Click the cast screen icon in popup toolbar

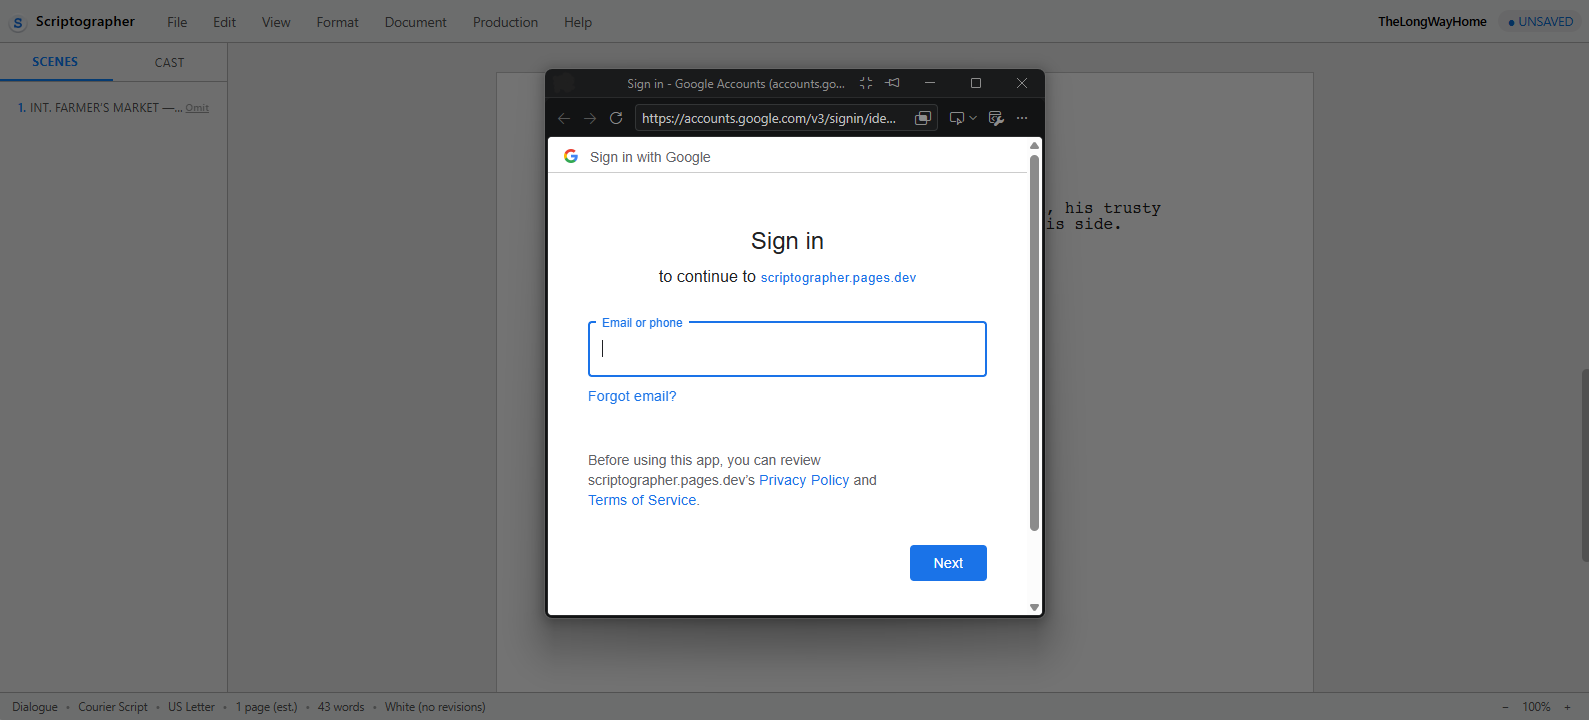[956, 118]
